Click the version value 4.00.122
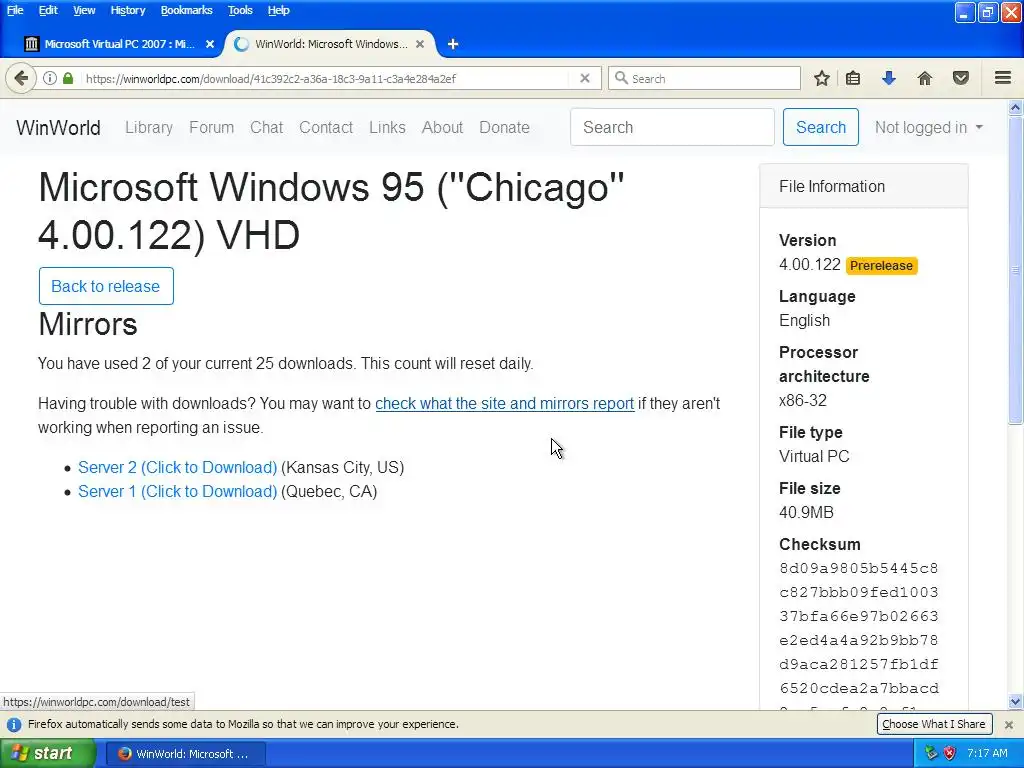Screen dimensions: 1024x768 click(x=809, y=264)
